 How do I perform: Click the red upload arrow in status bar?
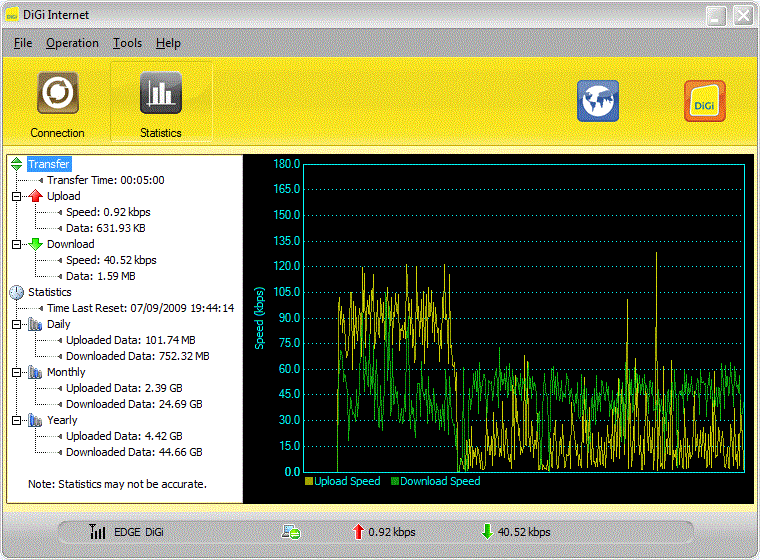pyautogui.click(x=358, y=532)
